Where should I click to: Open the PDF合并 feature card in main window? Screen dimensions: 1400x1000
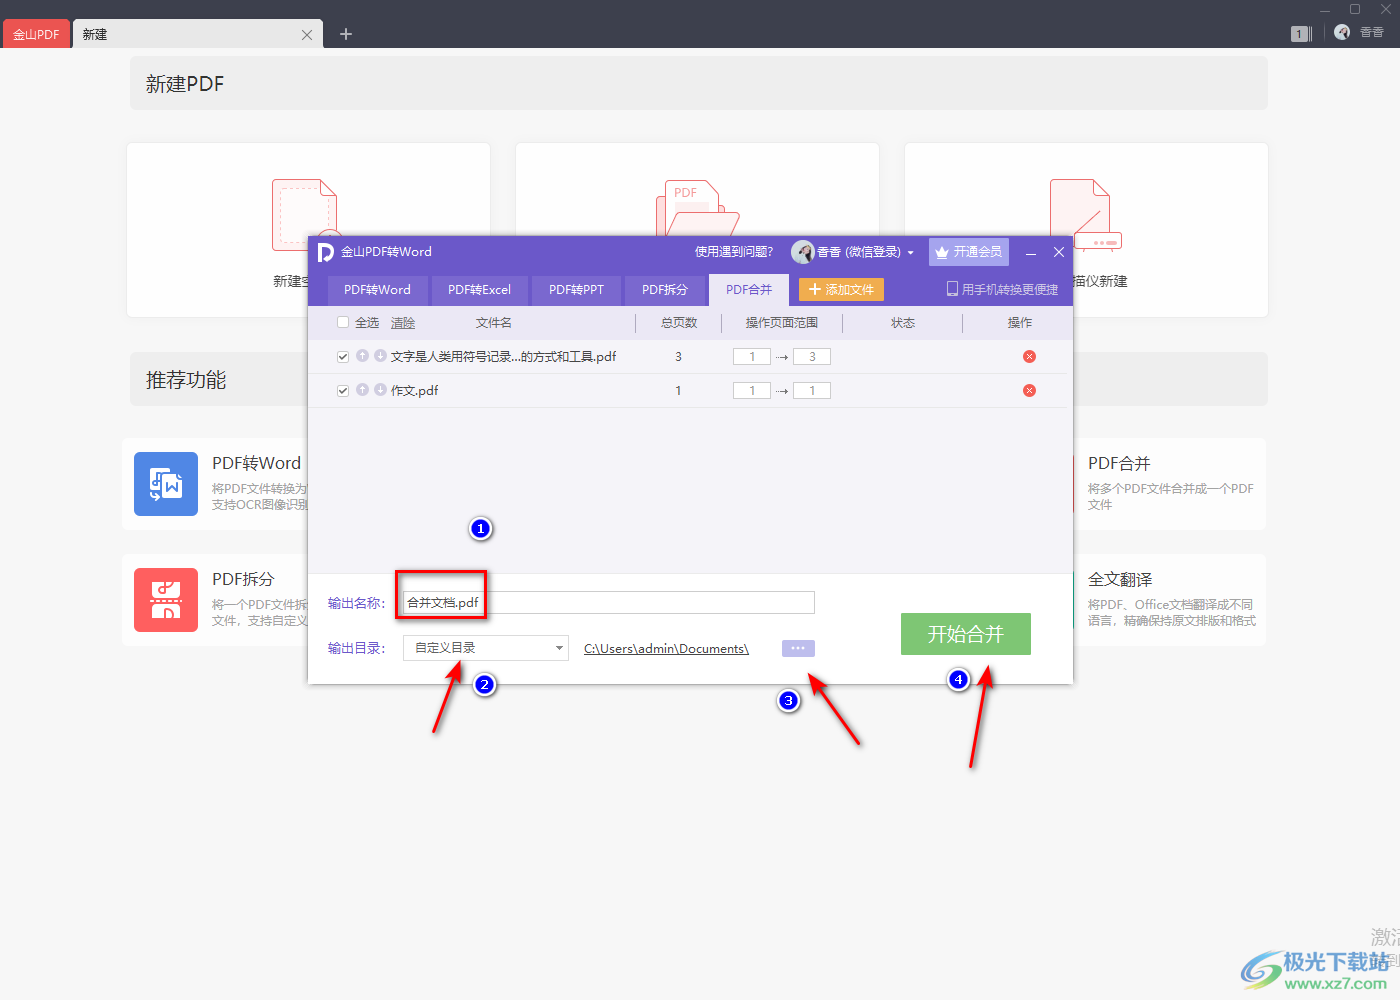(1171, 484)
